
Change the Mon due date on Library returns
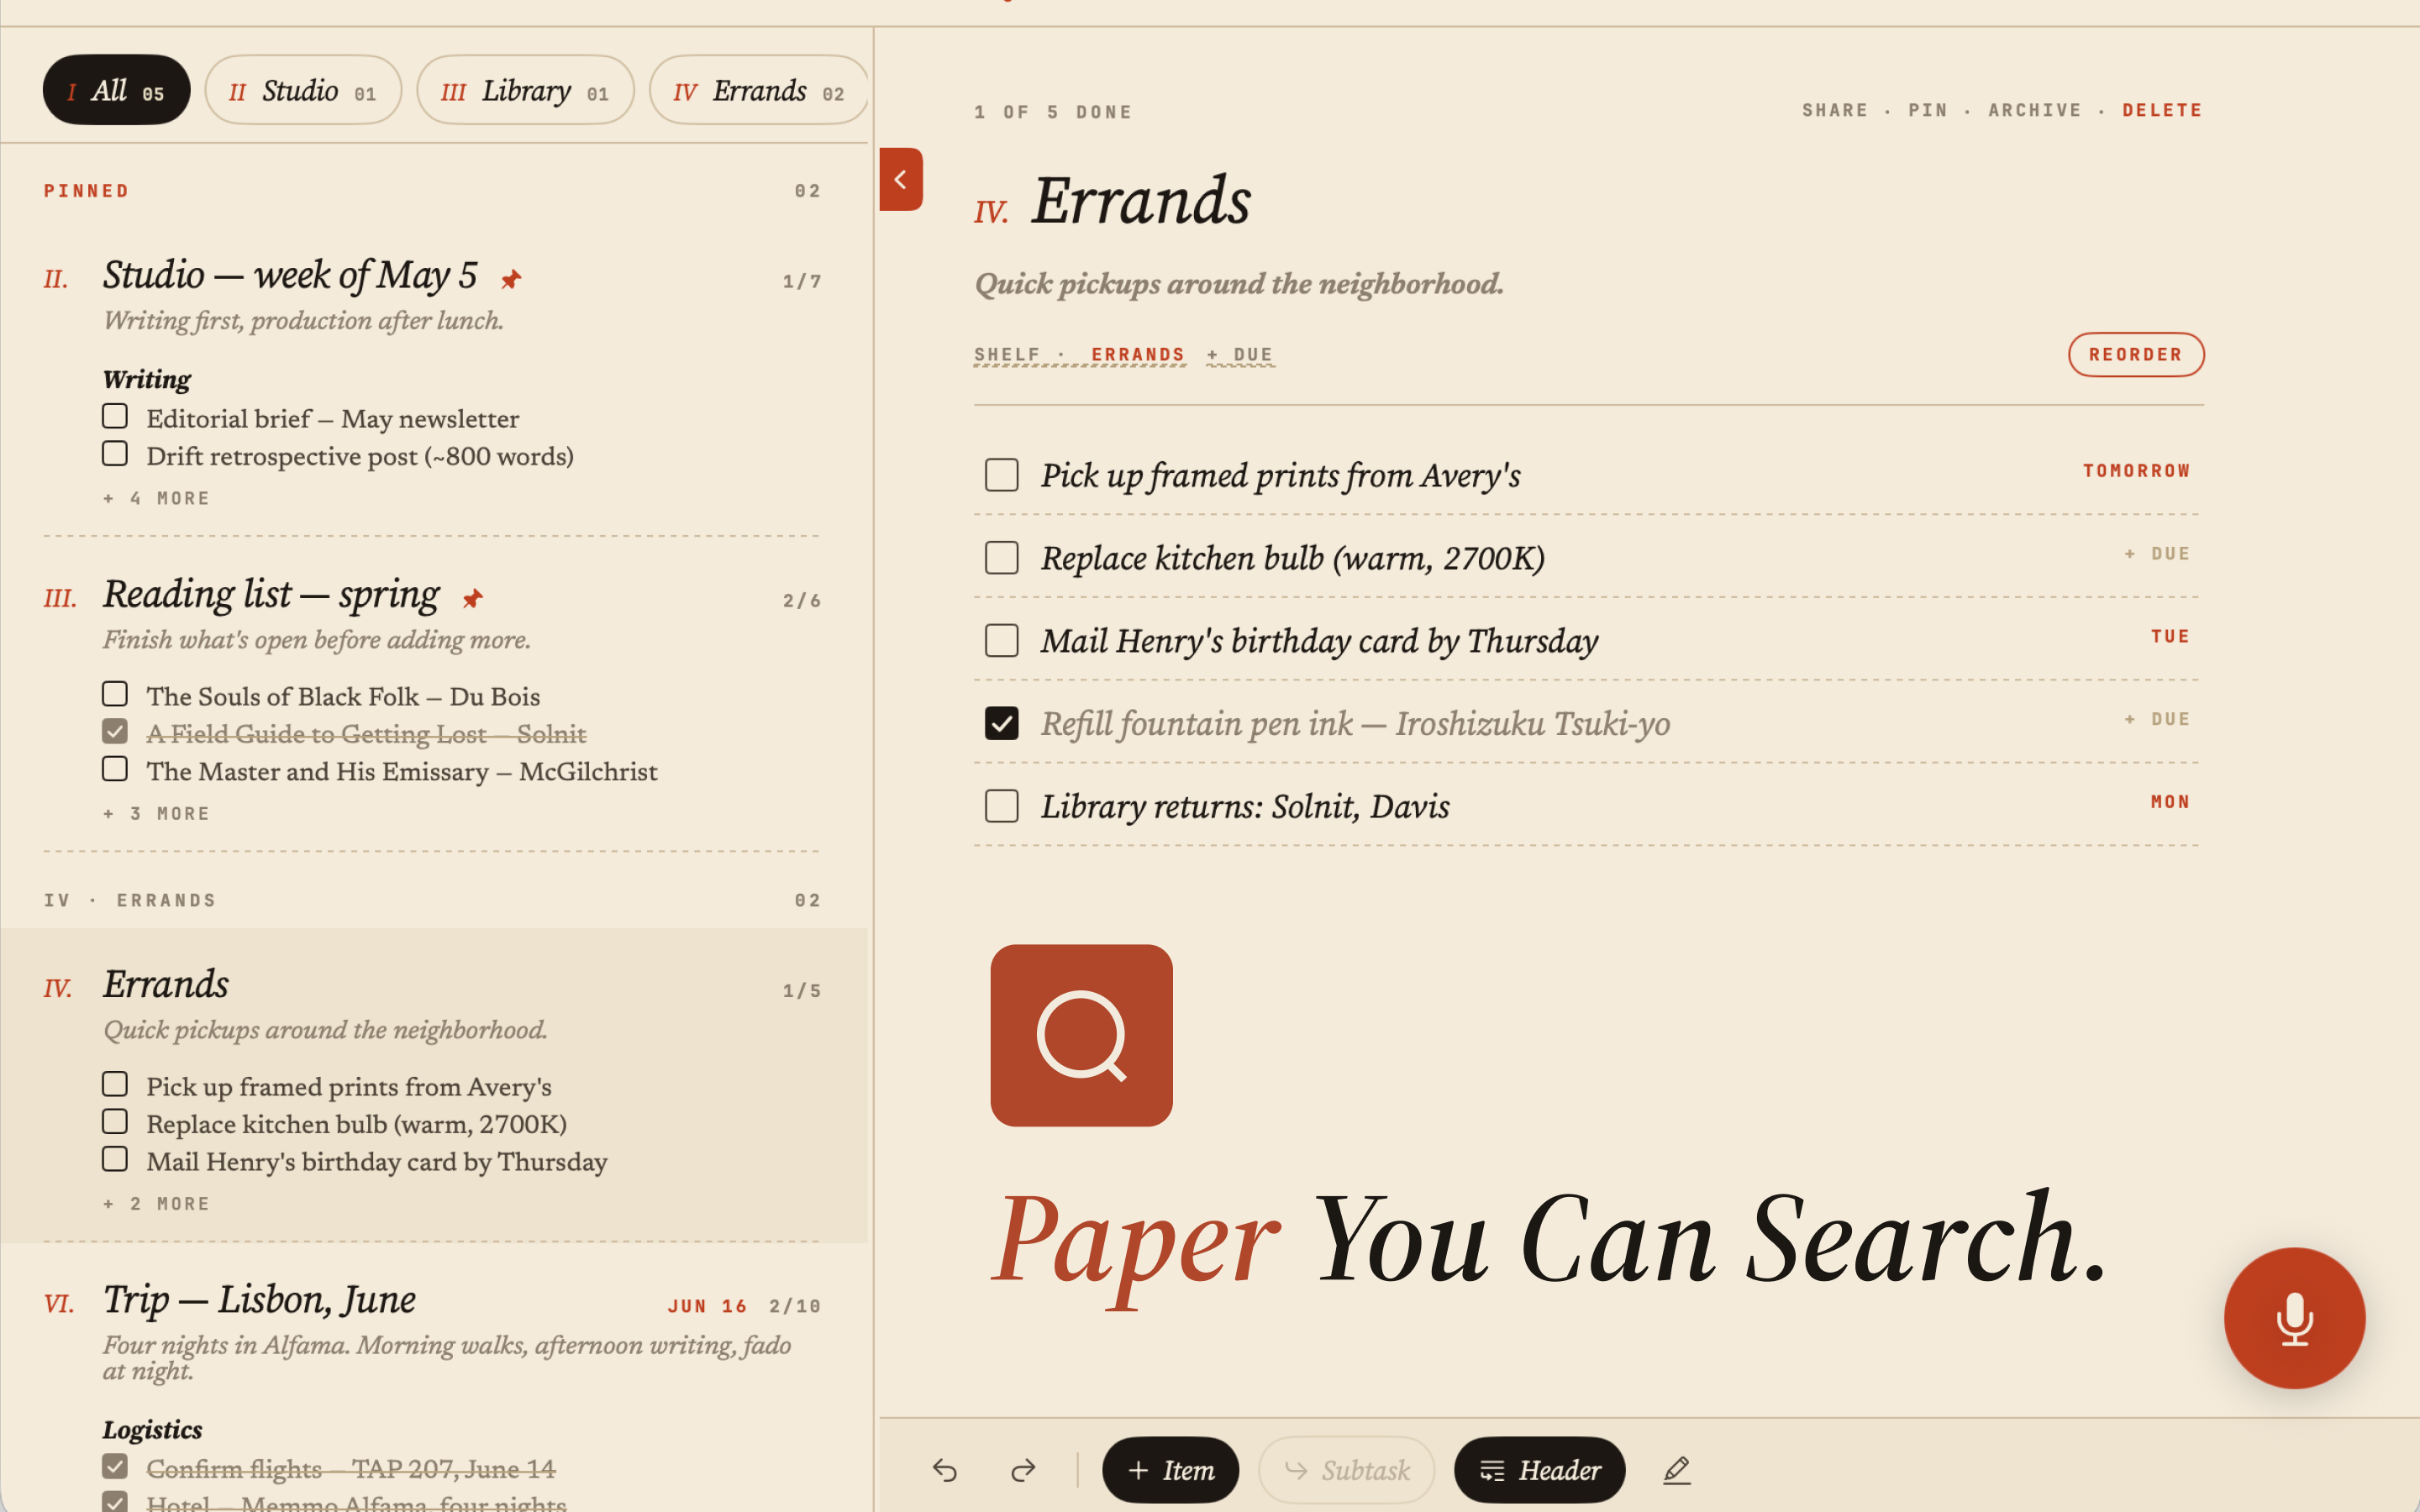2170,802
